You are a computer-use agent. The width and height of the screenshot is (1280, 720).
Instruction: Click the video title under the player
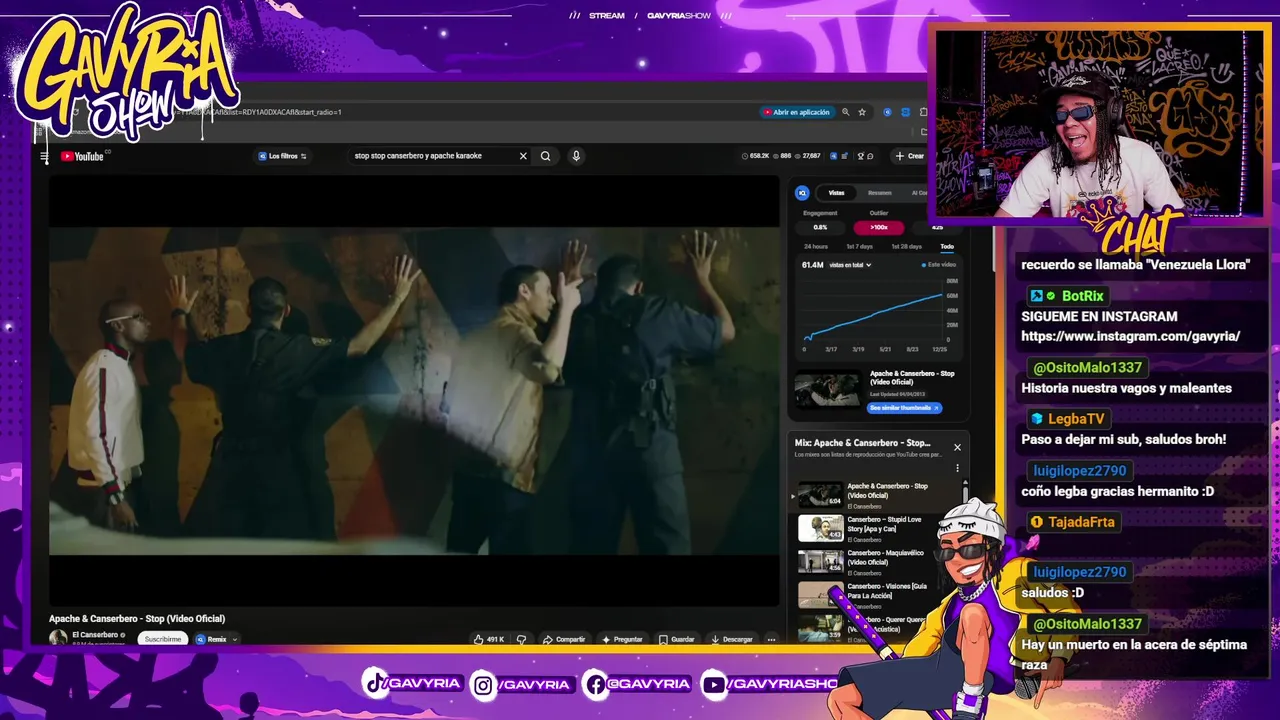[x=137, y=619]
